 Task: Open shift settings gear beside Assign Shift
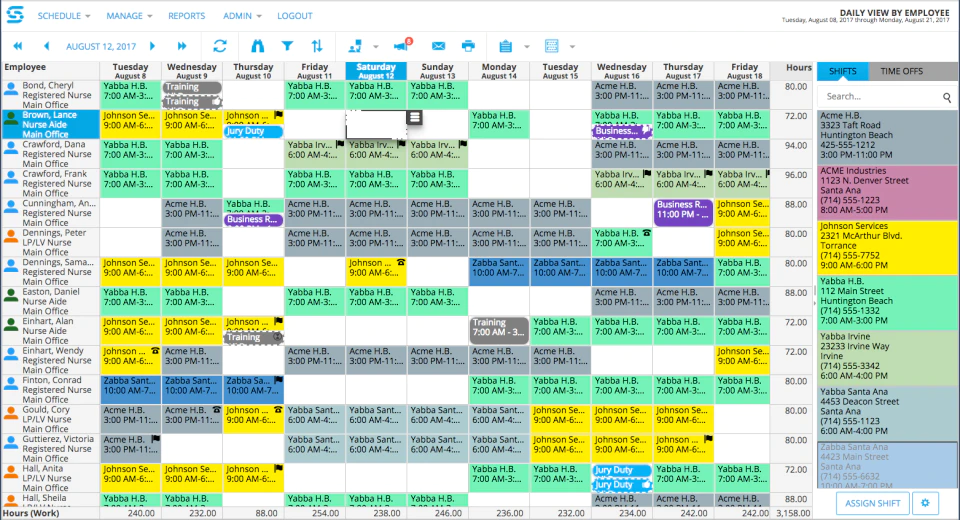click(x=925, y=503)
